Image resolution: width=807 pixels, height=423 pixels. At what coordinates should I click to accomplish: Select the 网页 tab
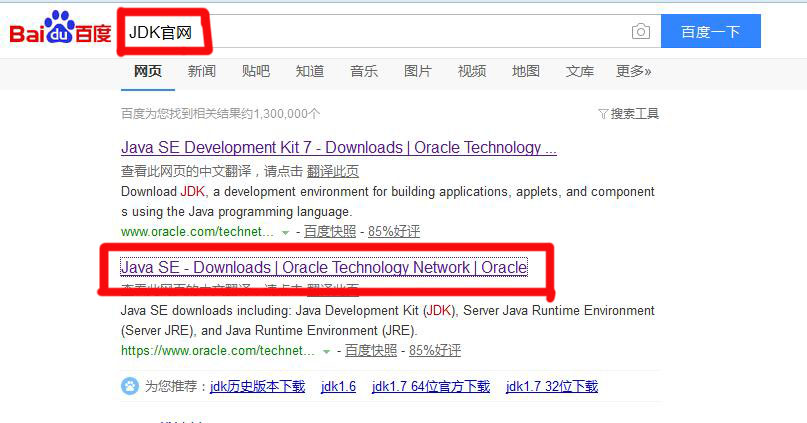pyautogui.click(x=148, y=71)
